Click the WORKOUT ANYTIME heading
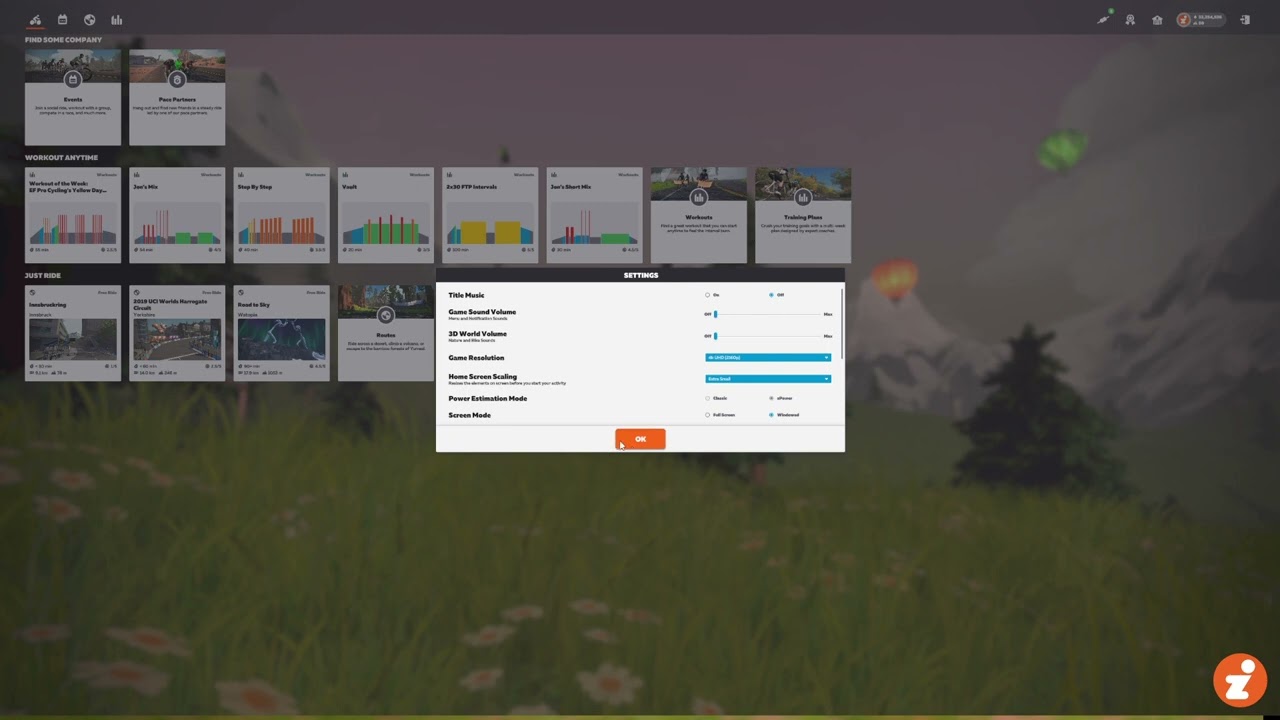Viewport: 1280px width, 720px height. (x=62, y=157)
